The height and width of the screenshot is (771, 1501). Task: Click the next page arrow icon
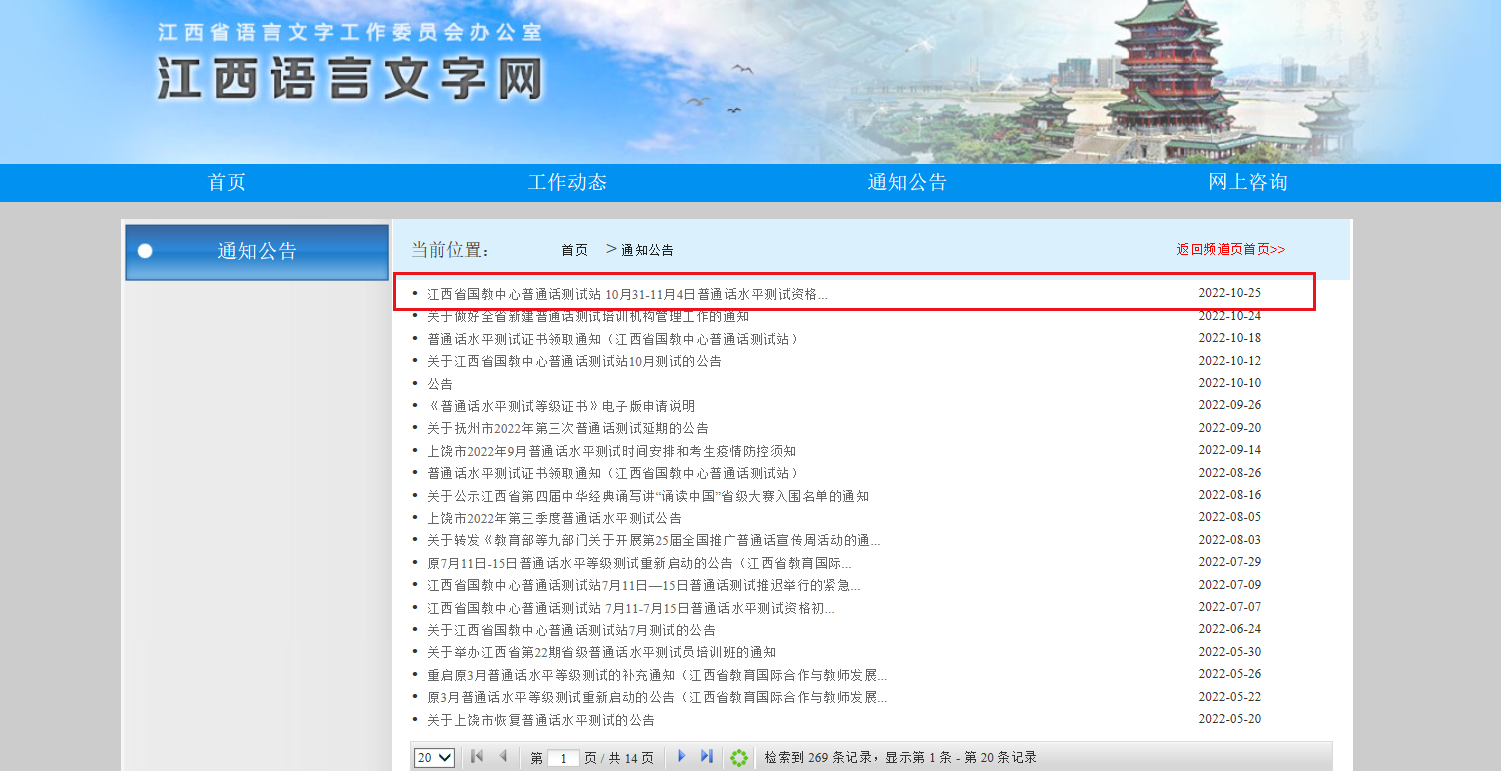point(682,757)
